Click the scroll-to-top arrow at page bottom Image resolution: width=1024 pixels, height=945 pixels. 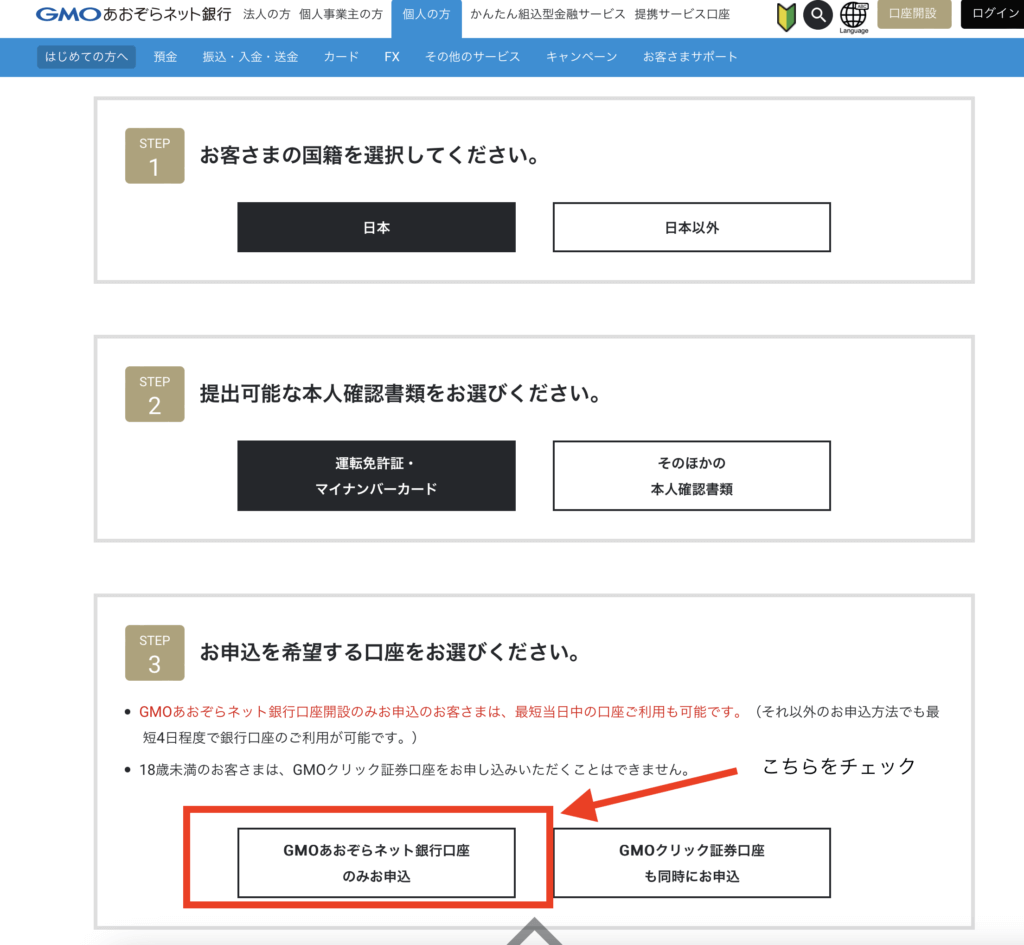(534, 931)
